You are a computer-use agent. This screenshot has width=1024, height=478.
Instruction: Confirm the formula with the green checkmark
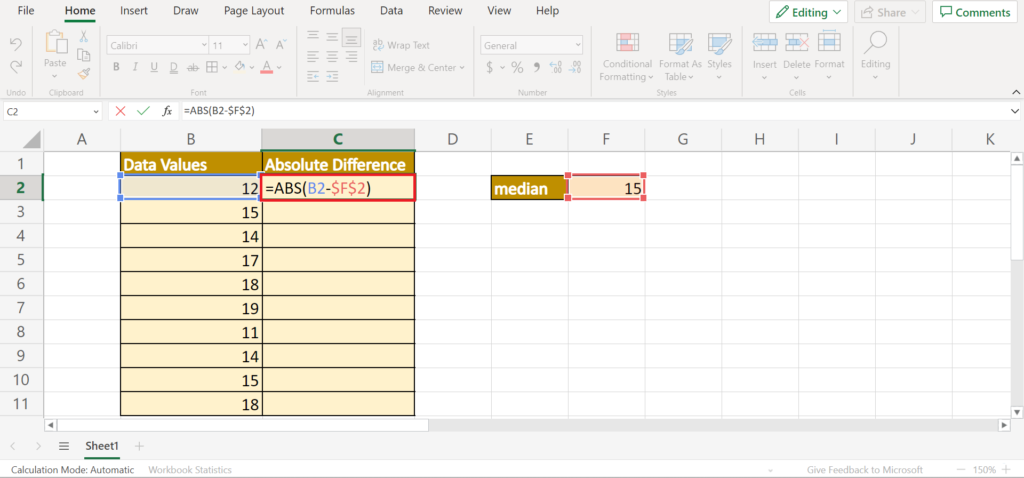click(x=143, y=111)
